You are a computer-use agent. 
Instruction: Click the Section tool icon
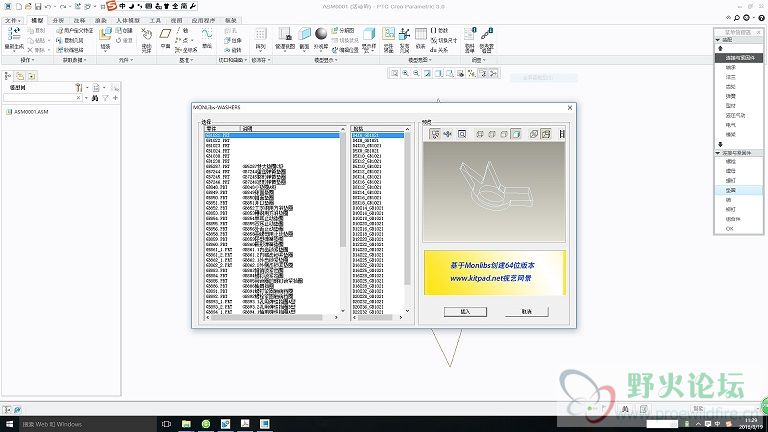click(x=304, y=34)
